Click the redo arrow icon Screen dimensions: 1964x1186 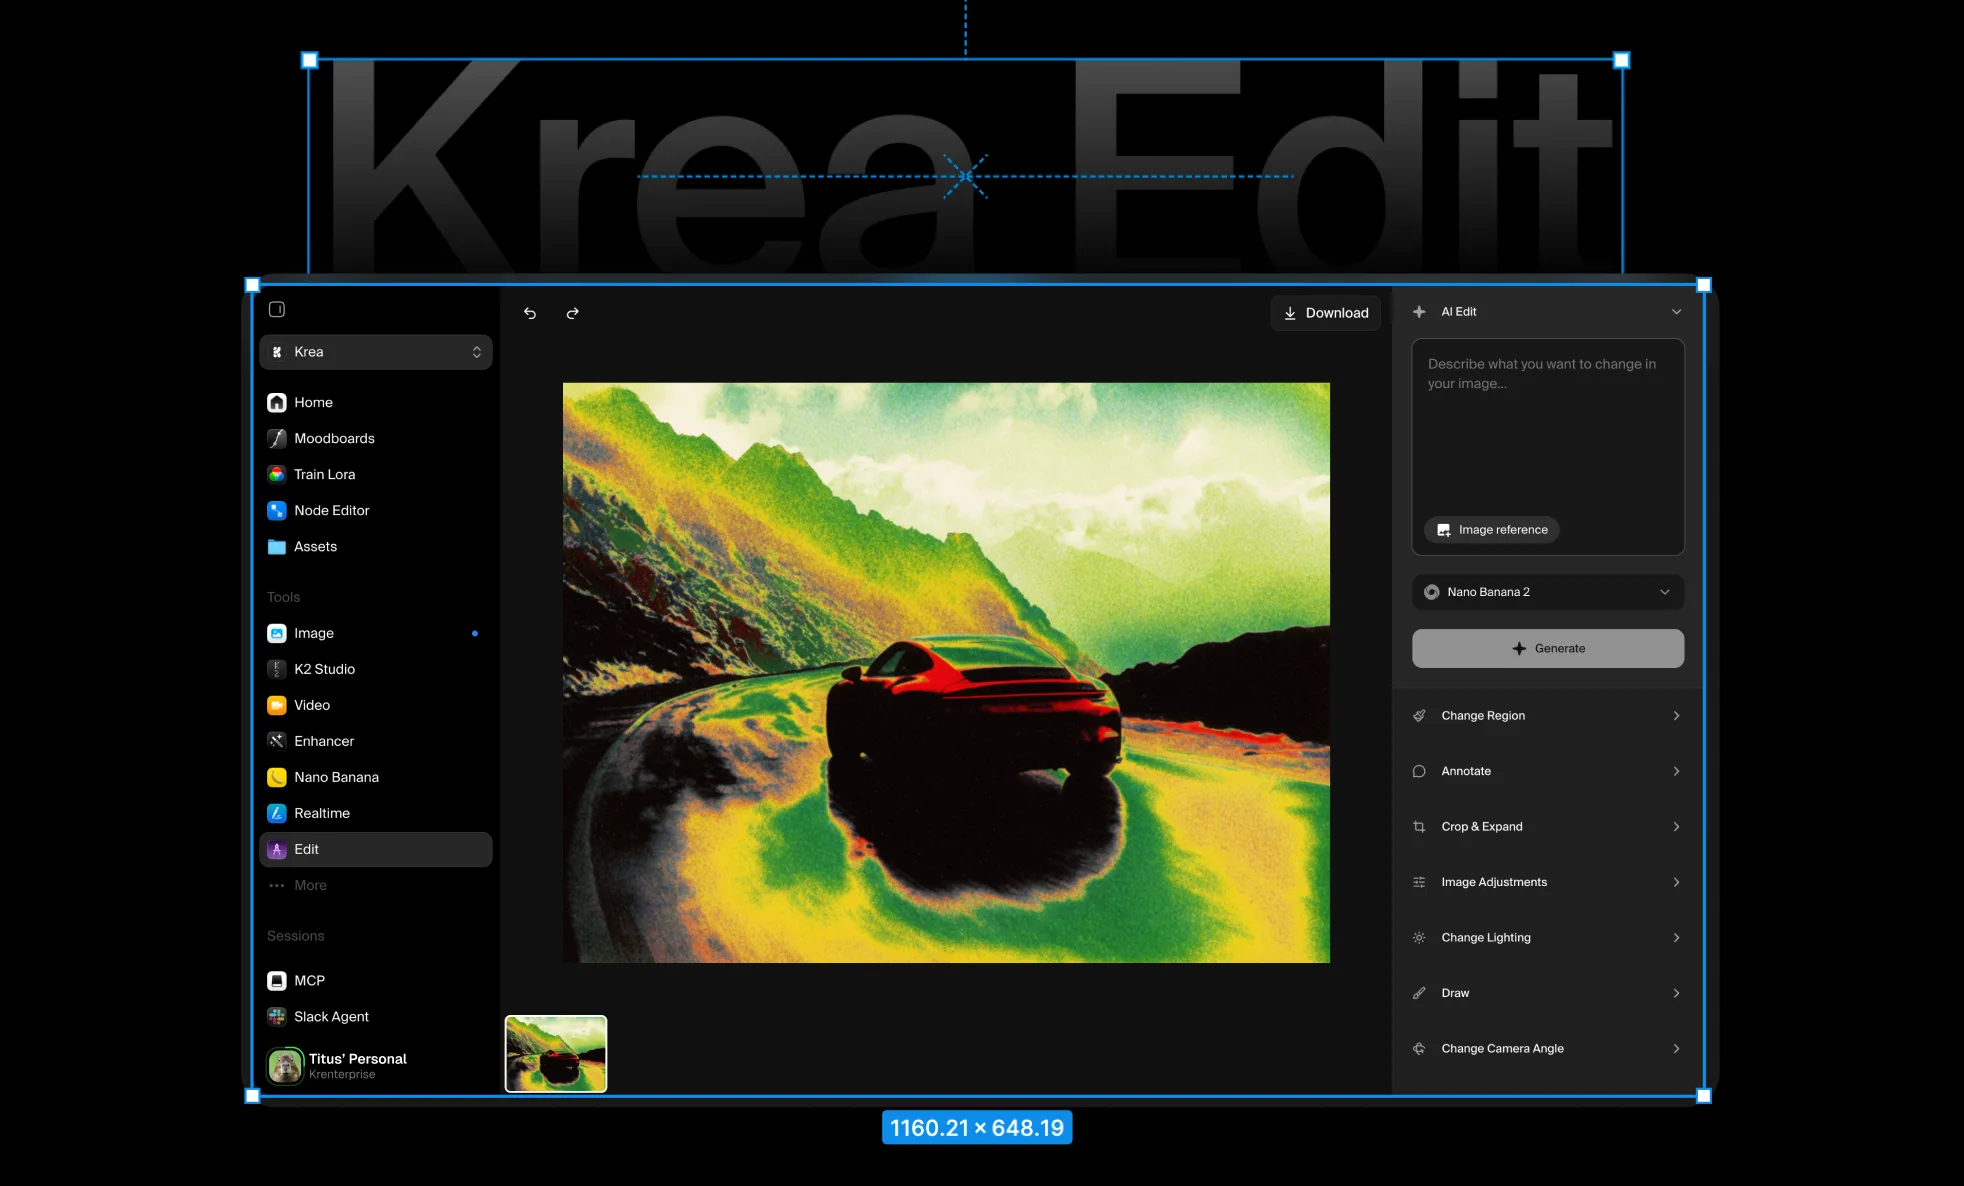(572, 313)
